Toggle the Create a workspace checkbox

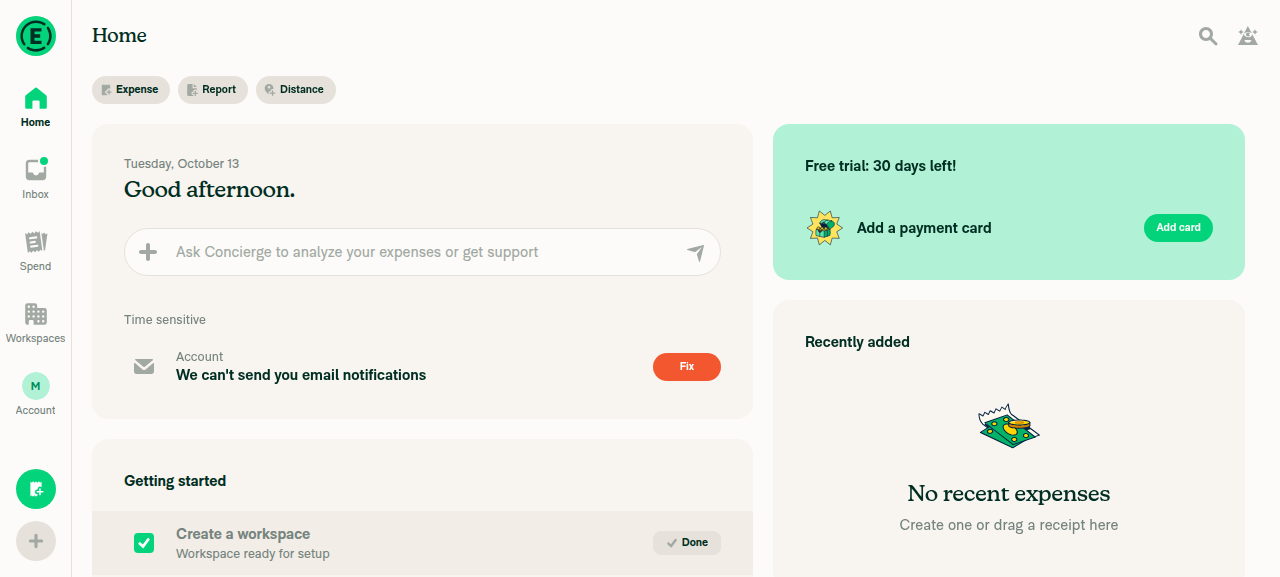144,543
